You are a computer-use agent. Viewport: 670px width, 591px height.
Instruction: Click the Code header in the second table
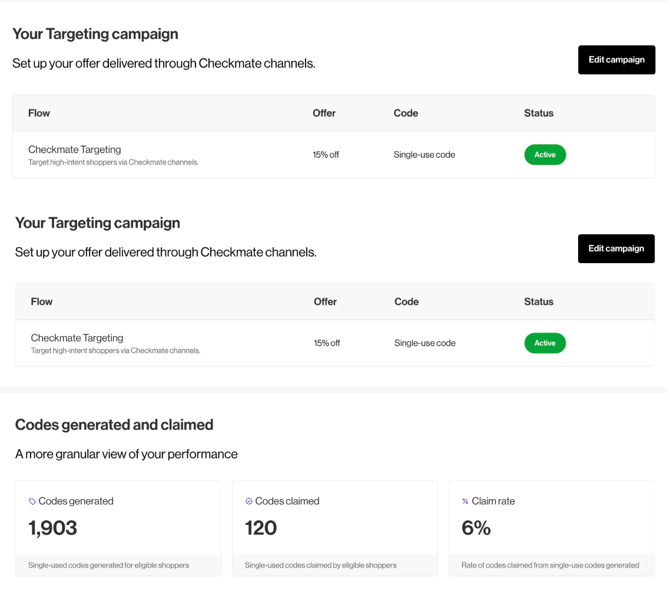tap(406, 301)
